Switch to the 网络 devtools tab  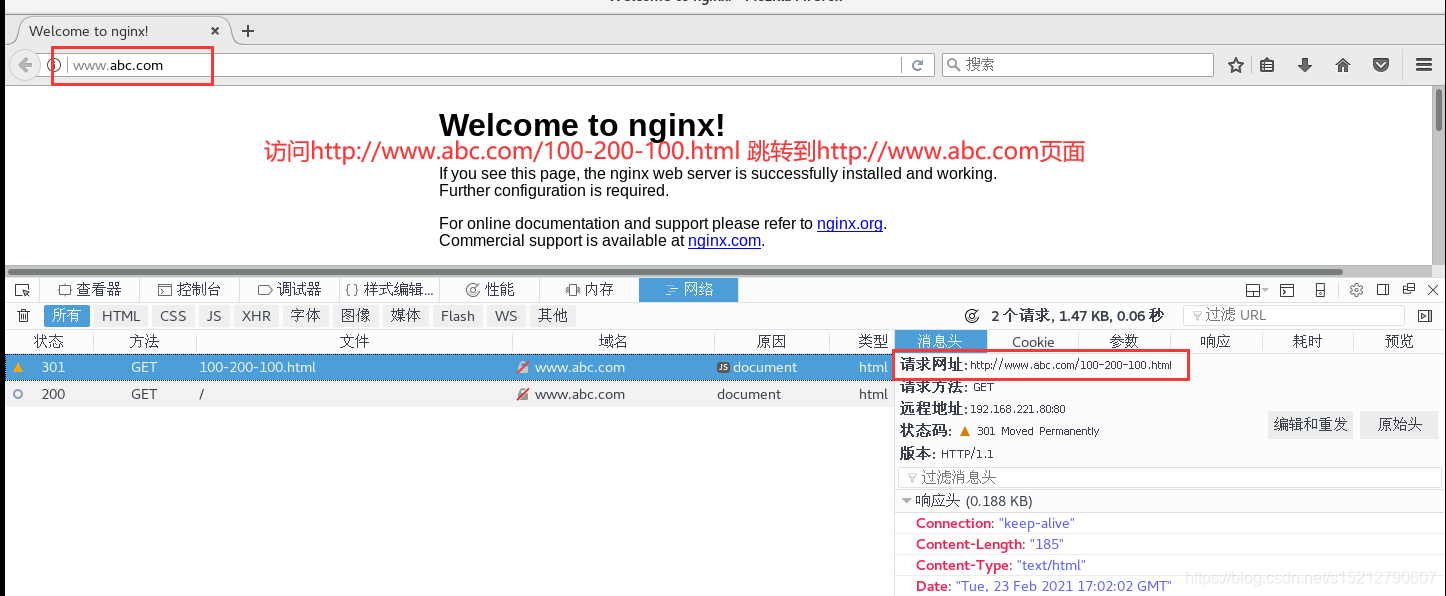click(689, 290)
